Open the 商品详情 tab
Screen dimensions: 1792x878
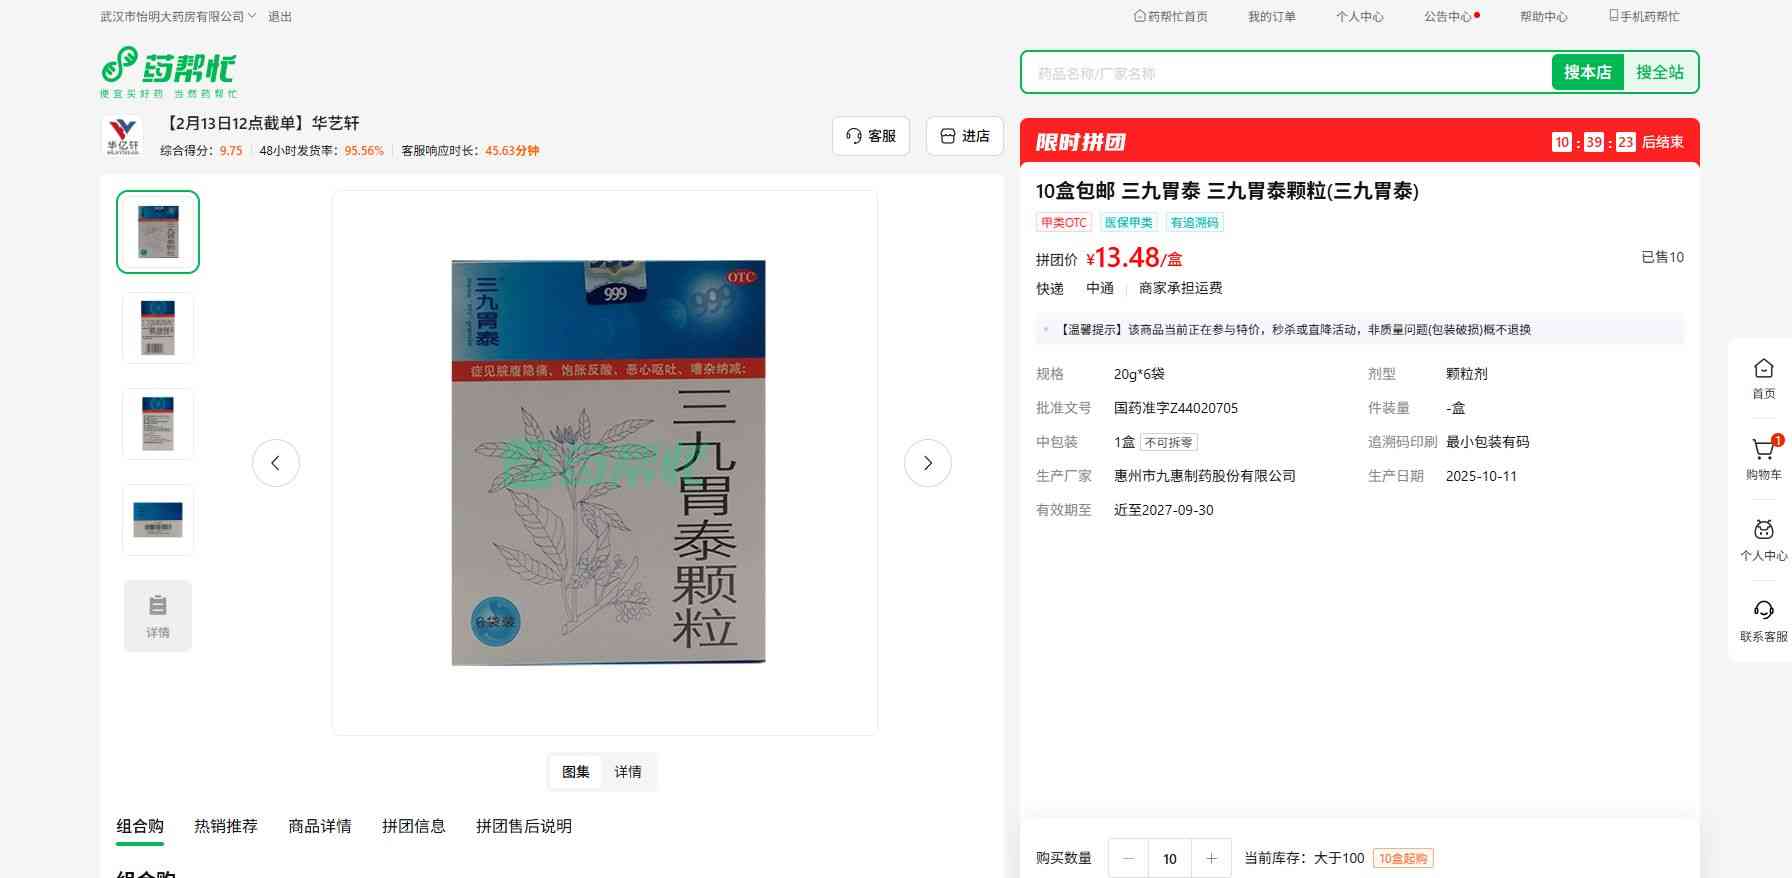point(319,826)
